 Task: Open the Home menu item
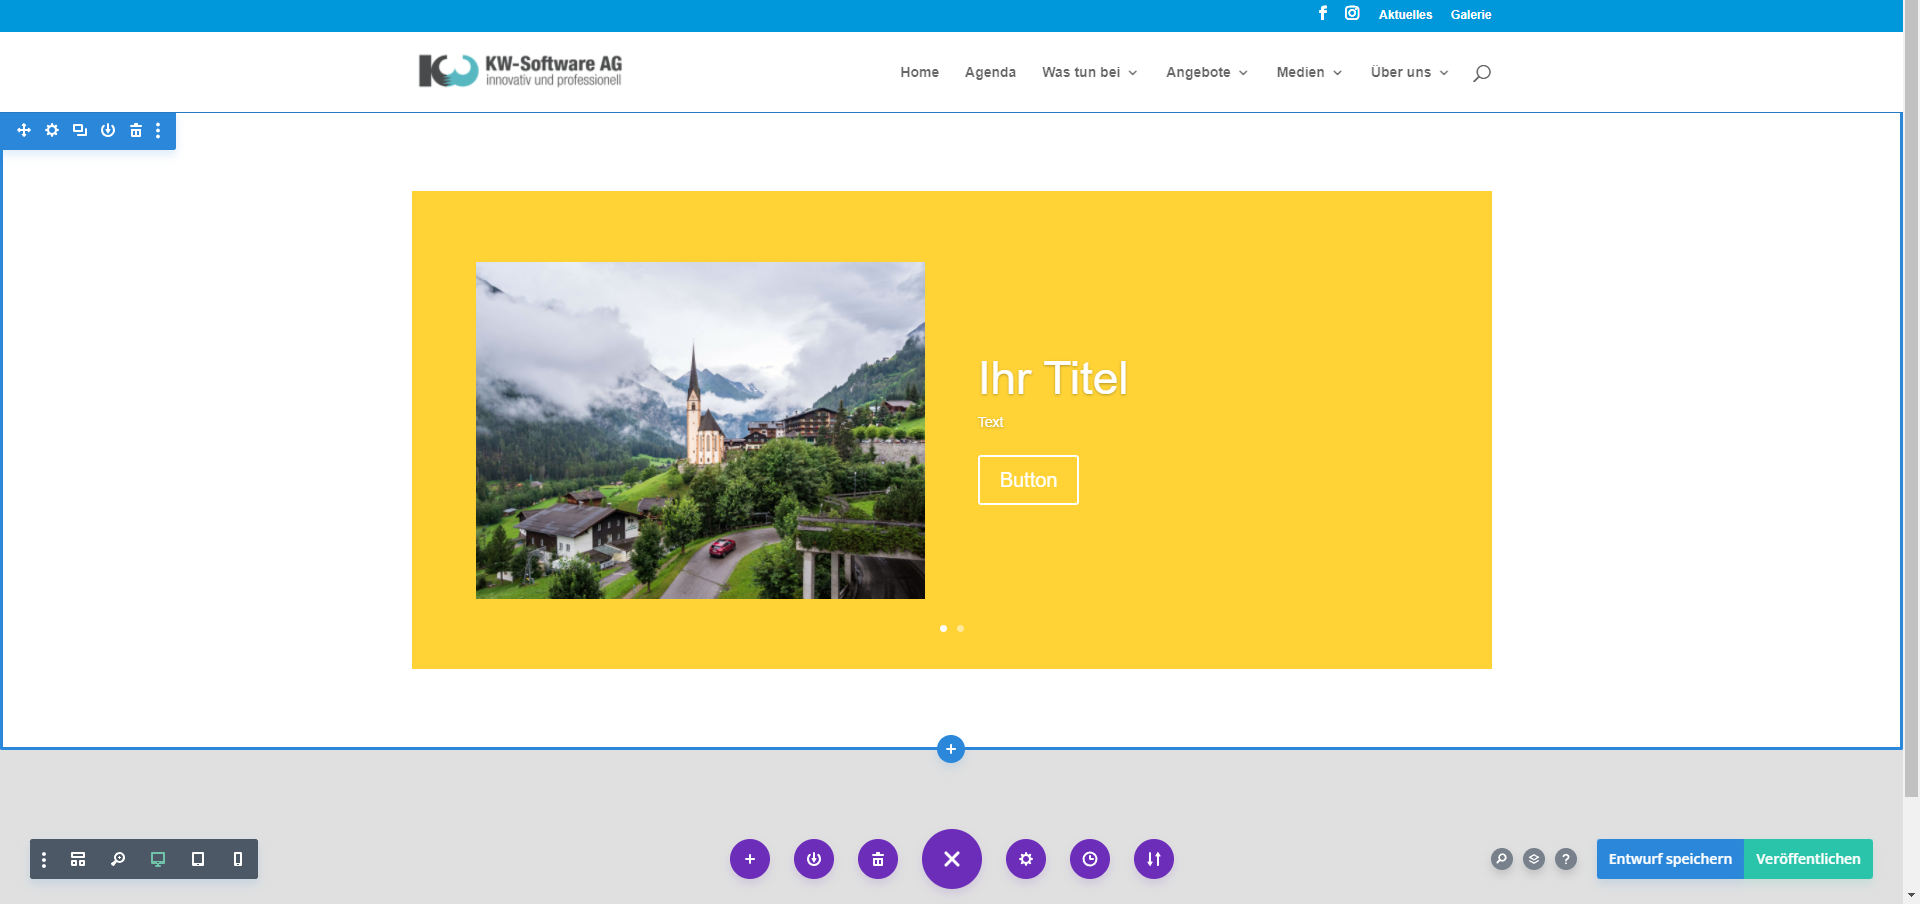tap(919, 72)
